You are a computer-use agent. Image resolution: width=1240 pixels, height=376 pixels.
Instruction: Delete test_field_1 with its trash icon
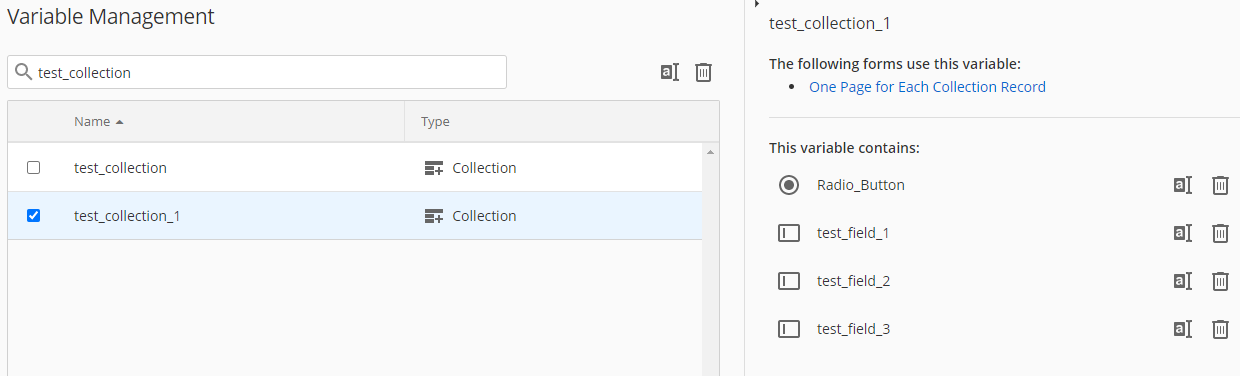[1220, 233]
